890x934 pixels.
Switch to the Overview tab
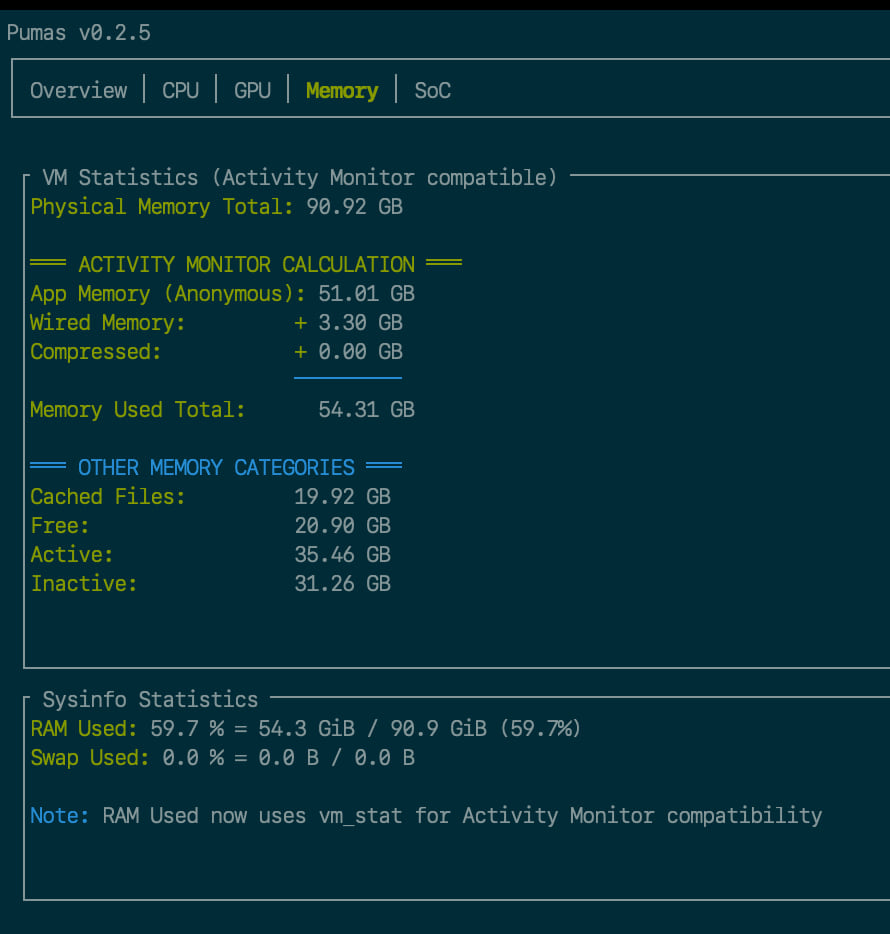pyautogui.click(x=79, y=90)
